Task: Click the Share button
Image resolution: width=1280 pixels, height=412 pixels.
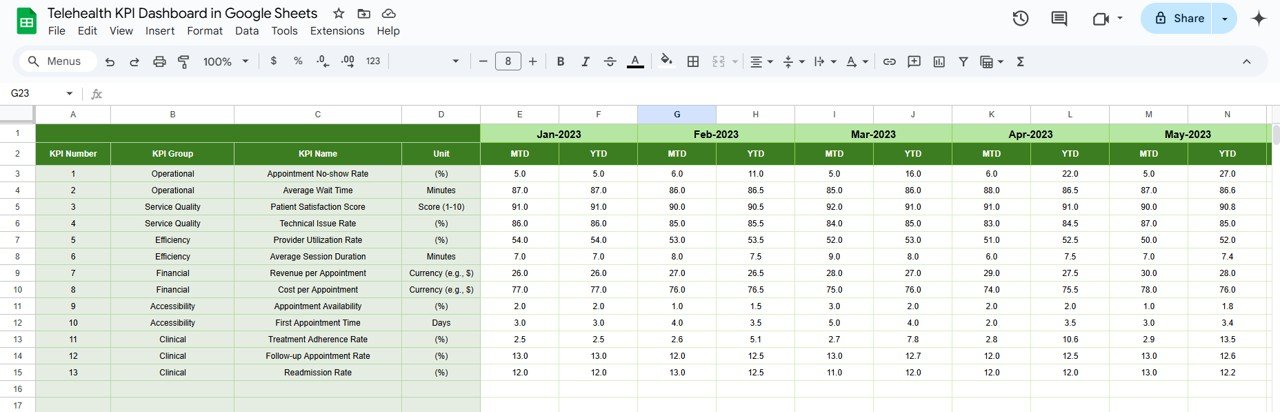Action: [x=1178, y=18]
